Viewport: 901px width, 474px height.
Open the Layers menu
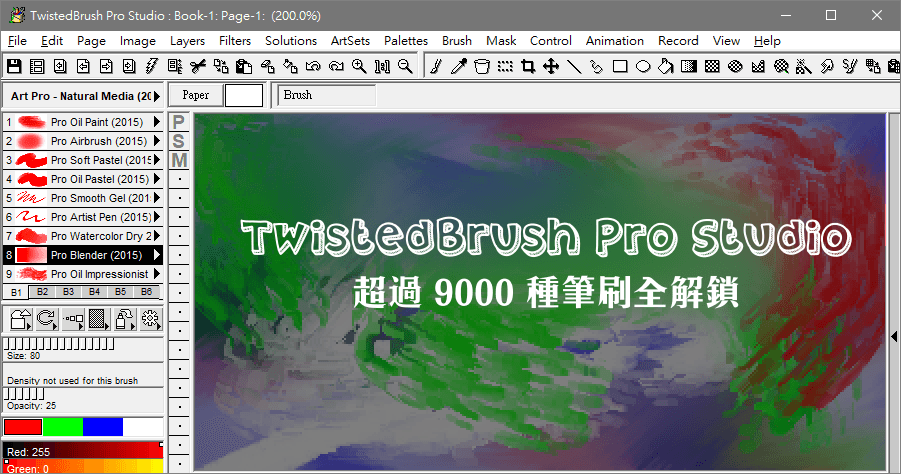pyautogui.click(x=187, y=41)
